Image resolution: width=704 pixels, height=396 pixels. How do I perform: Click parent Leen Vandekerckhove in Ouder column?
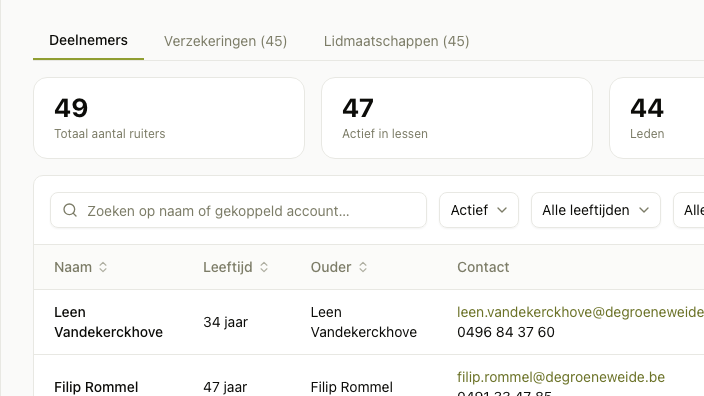click(364, 322)
